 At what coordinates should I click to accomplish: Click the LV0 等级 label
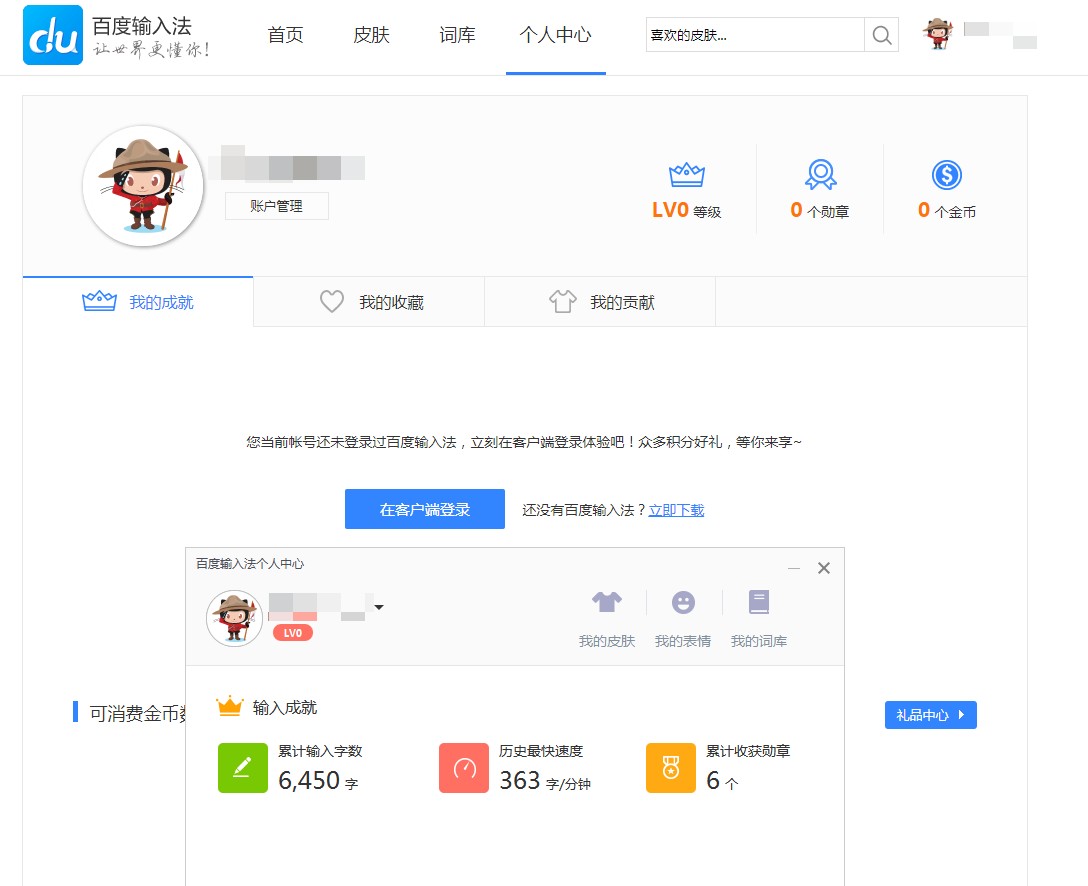(x=686, y=210)
